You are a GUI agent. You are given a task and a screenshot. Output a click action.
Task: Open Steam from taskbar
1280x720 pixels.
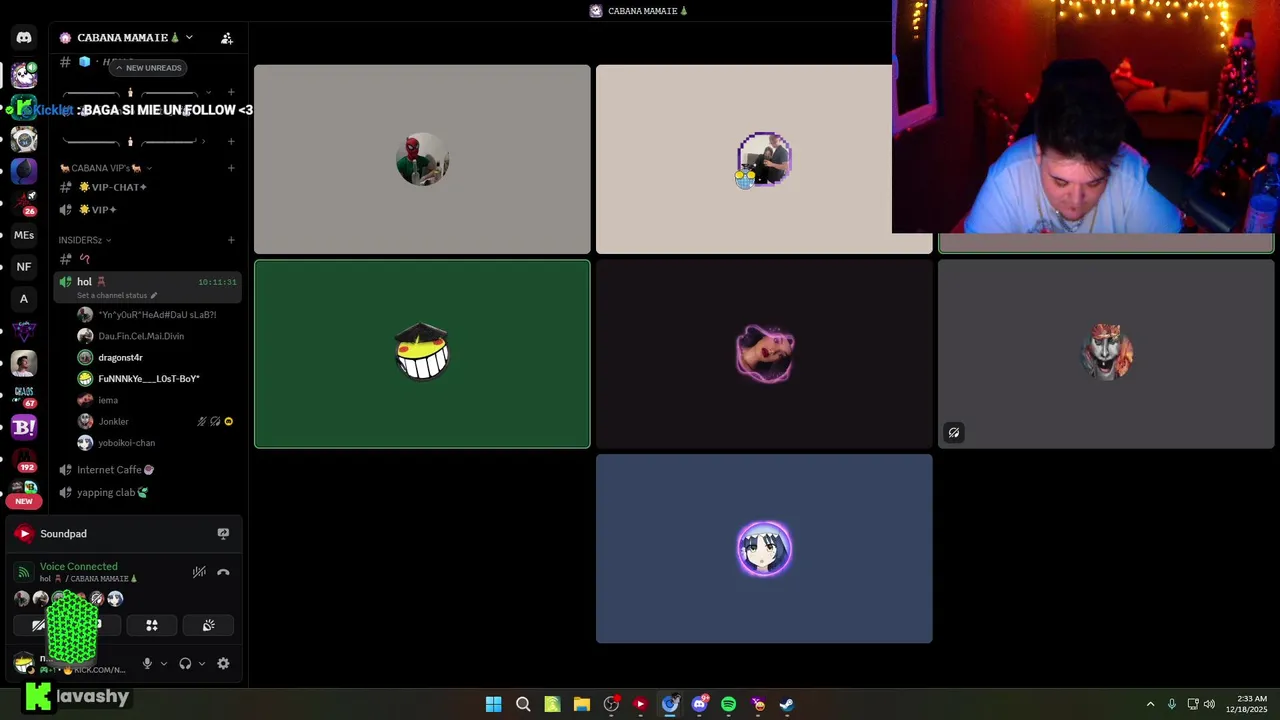click(787, 704)
